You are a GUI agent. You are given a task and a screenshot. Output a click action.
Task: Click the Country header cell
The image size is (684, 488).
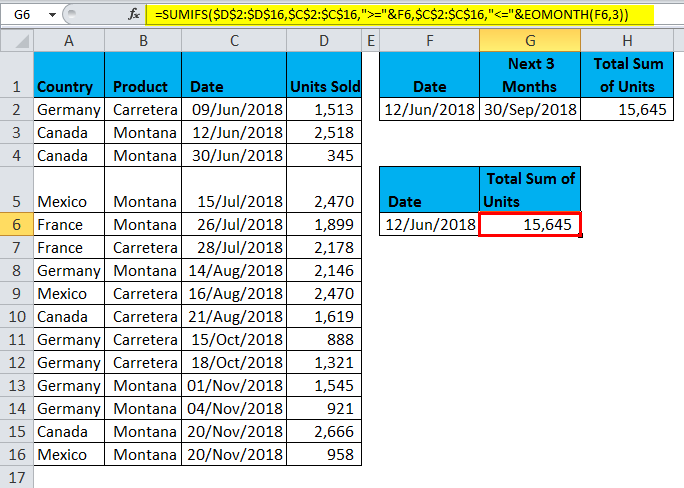(x=69, y=75)
